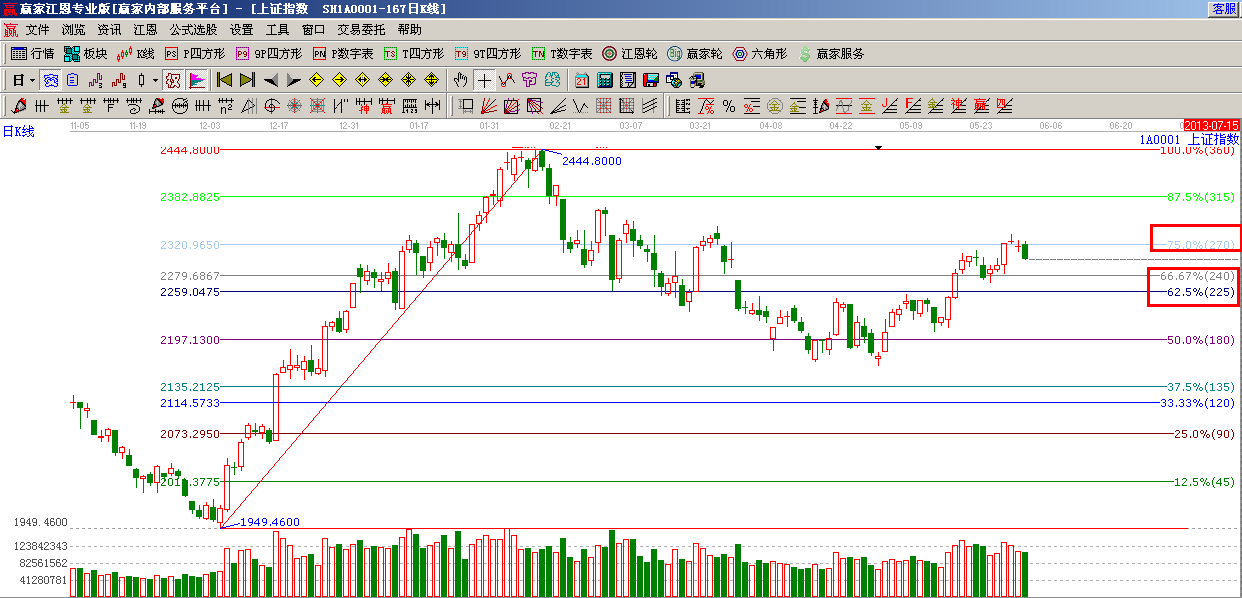Click the calculator icon in toolbar

coord(605,80)
